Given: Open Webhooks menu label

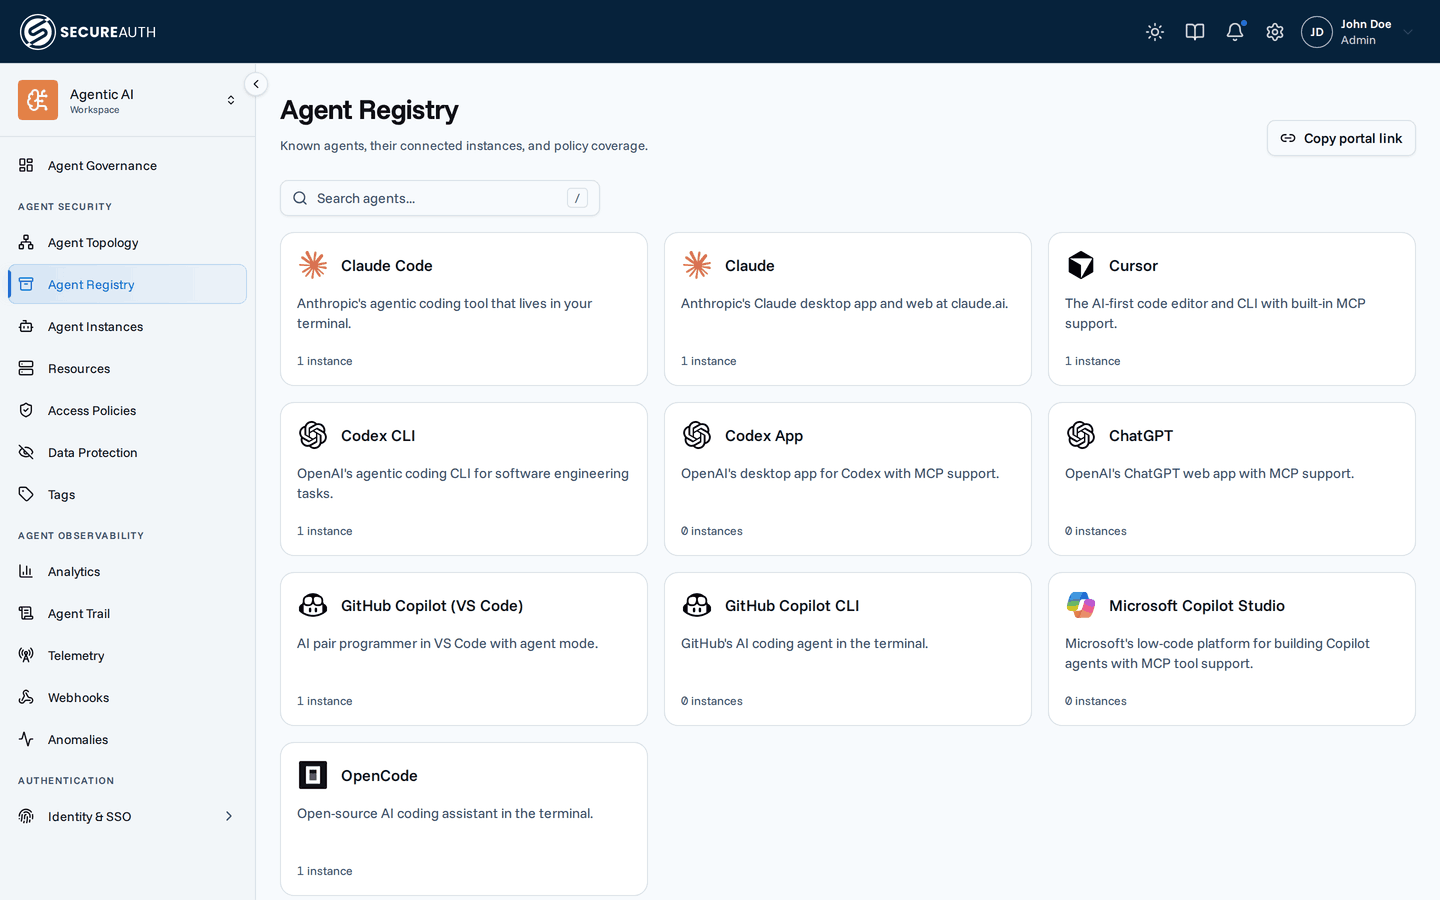Looking at the screenshot, I should point(78,697).
